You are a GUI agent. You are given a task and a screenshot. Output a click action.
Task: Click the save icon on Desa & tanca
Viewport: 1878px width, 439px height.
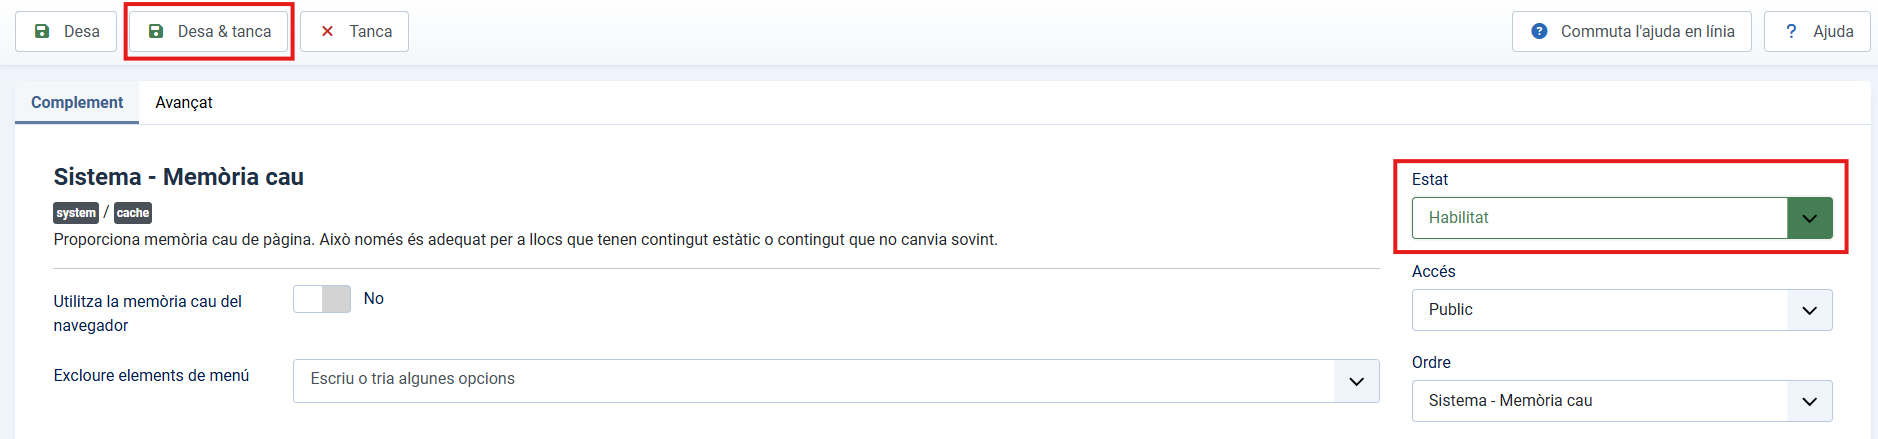(x=156, y=32)
